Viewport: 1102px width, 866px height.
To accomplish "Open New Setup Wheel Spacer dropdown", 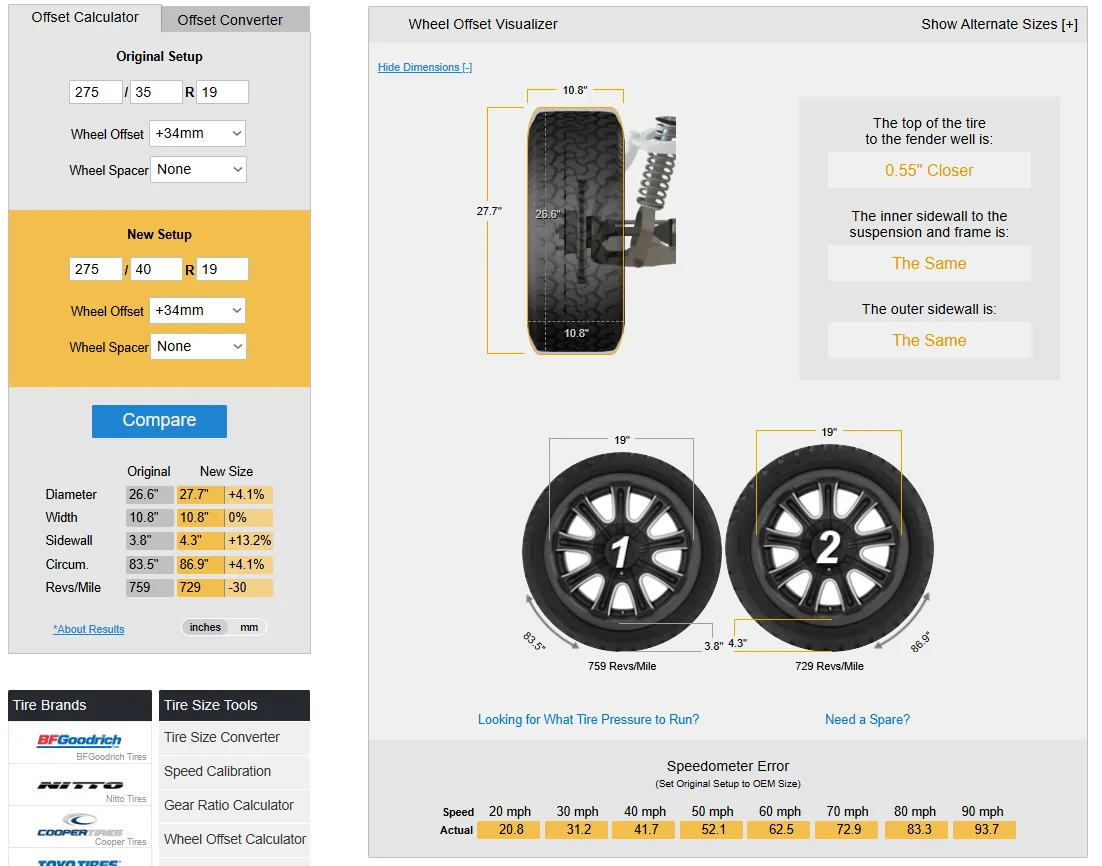I will pos(198,347).
